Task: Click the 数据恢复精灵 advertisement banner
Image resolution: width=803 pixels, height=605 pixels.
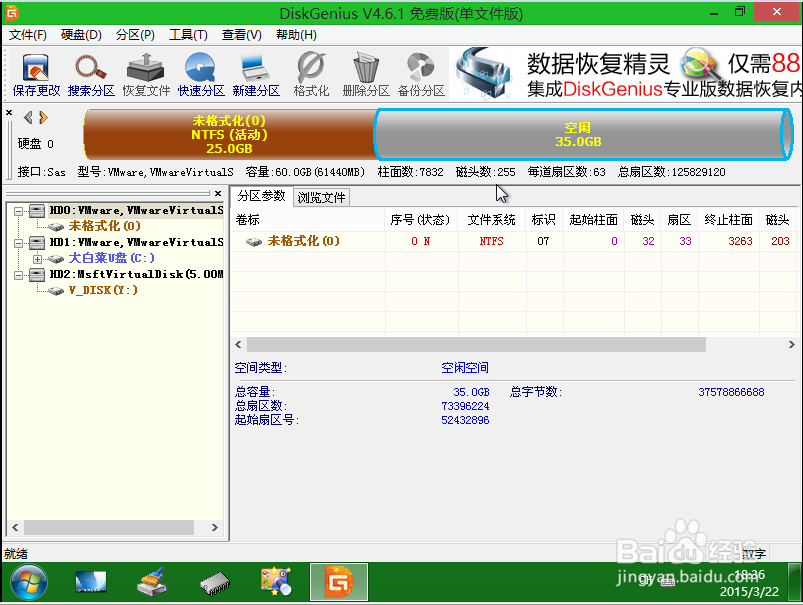Action: (626, 75)
